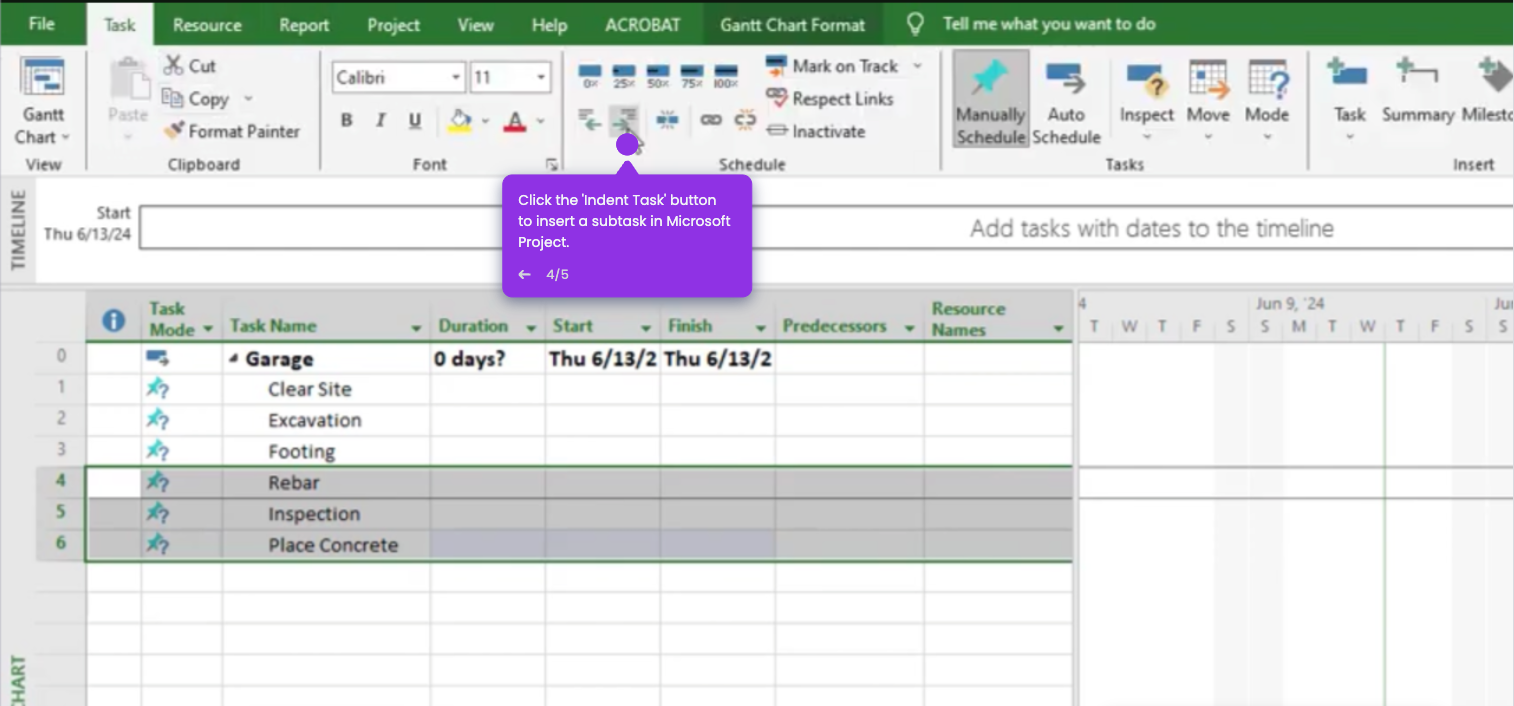The image size is (1514, 706).
Task: Collapse the Garage summary task
Action: click(x=234, y=359)
